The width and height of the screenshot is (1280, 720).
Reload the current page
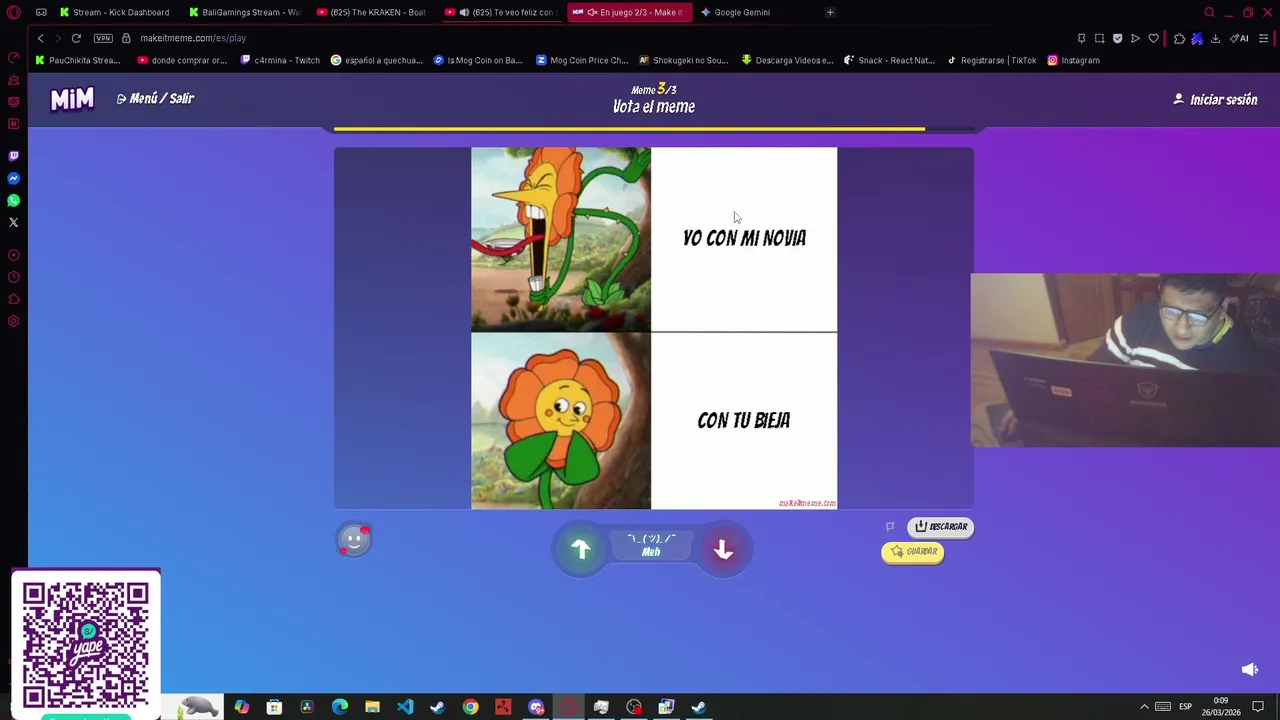(x=76, y=38)
